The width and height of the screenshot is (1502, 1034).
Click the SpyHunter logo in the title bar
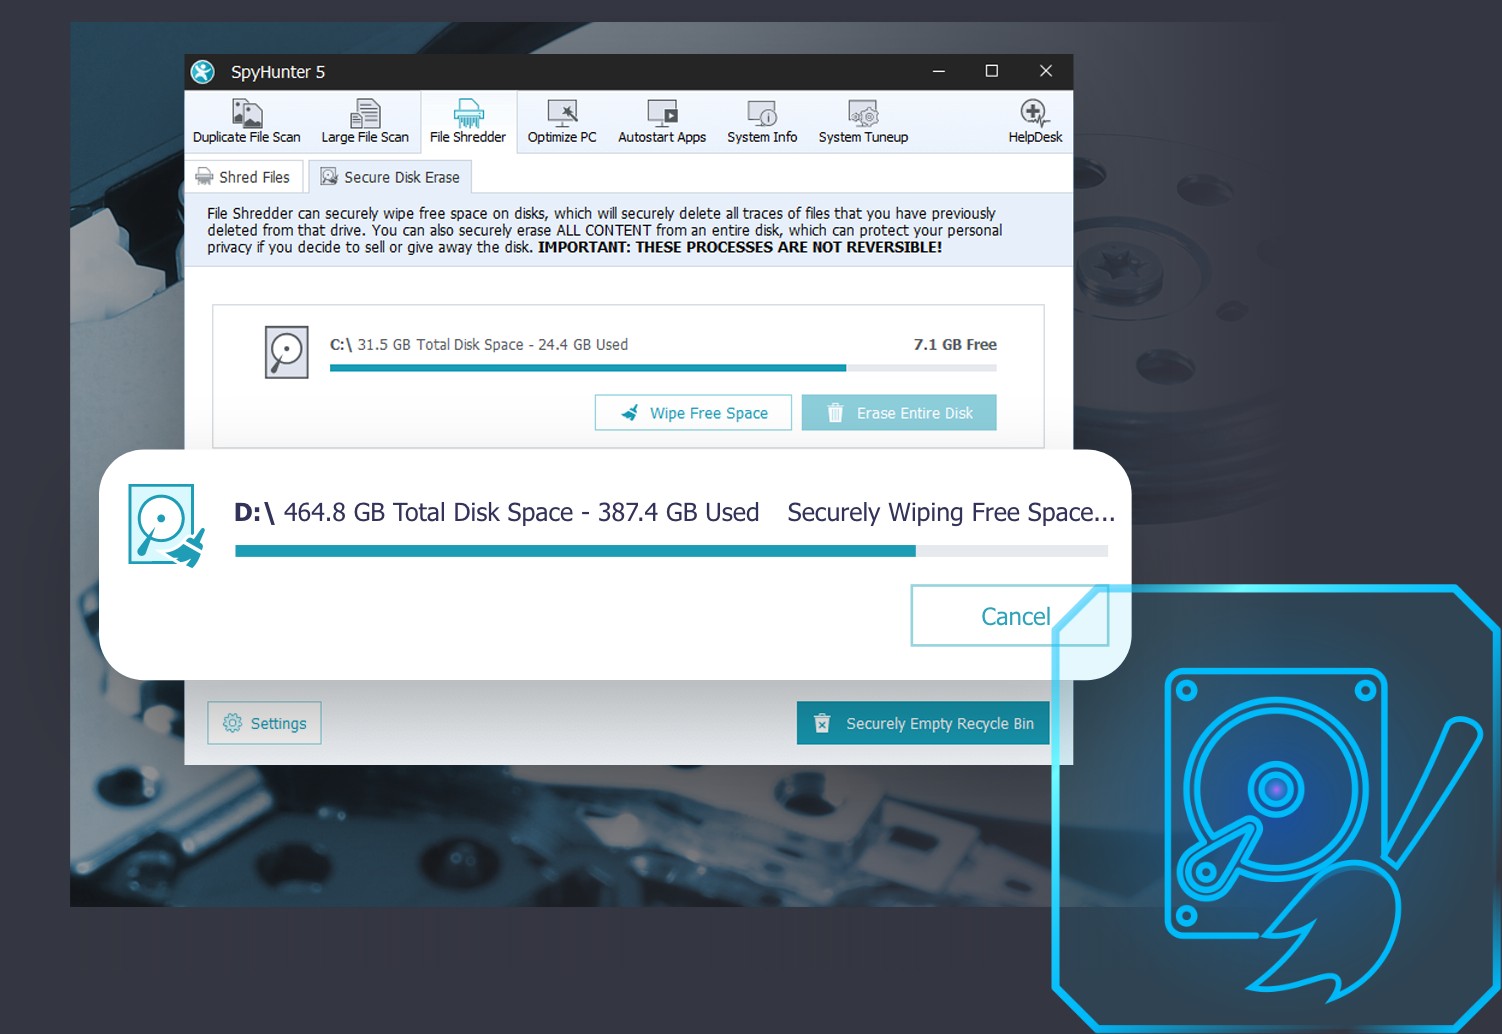(x=203, y=71)
